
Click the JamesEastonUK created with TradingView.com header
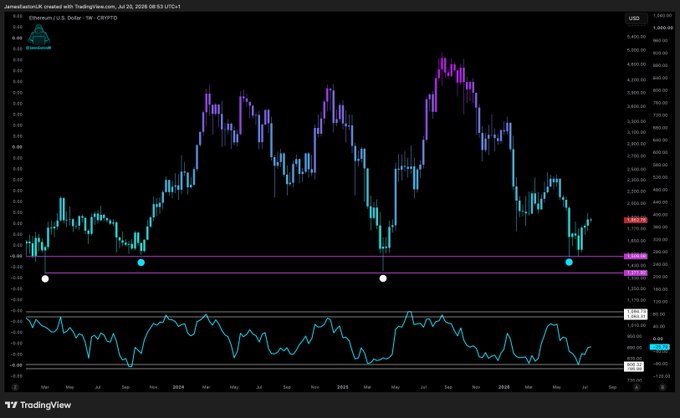click(x=92, y=7)
